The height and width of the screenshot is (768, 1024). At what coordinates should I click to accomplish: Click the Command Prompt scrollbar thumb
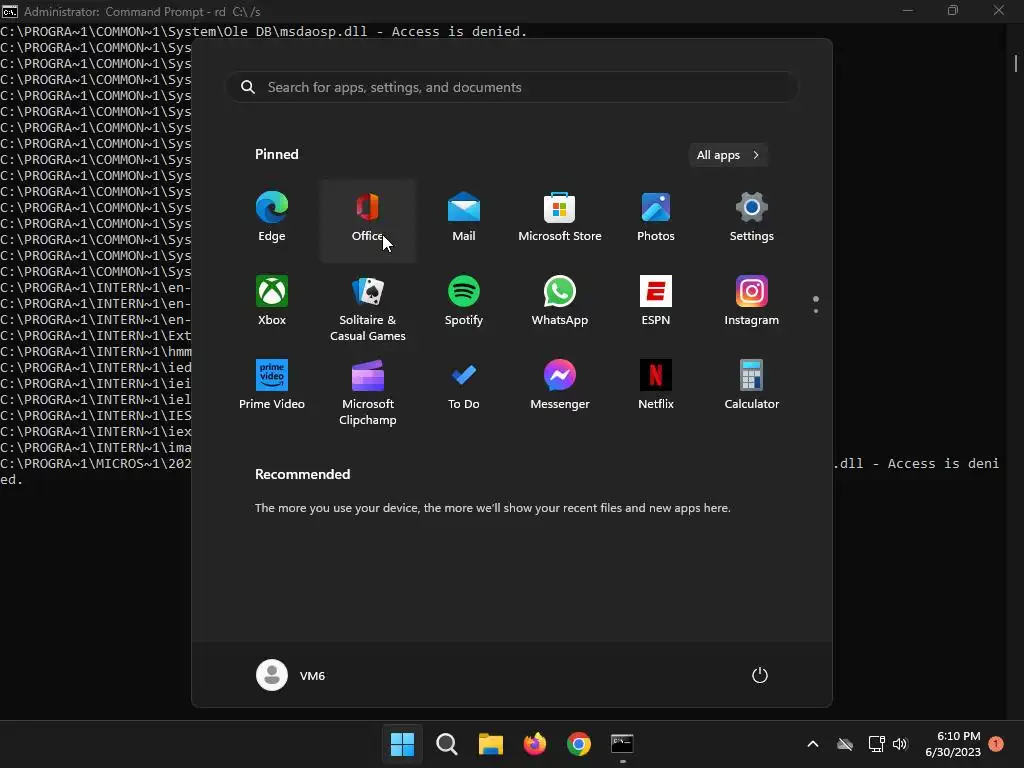coord(1016,63)
